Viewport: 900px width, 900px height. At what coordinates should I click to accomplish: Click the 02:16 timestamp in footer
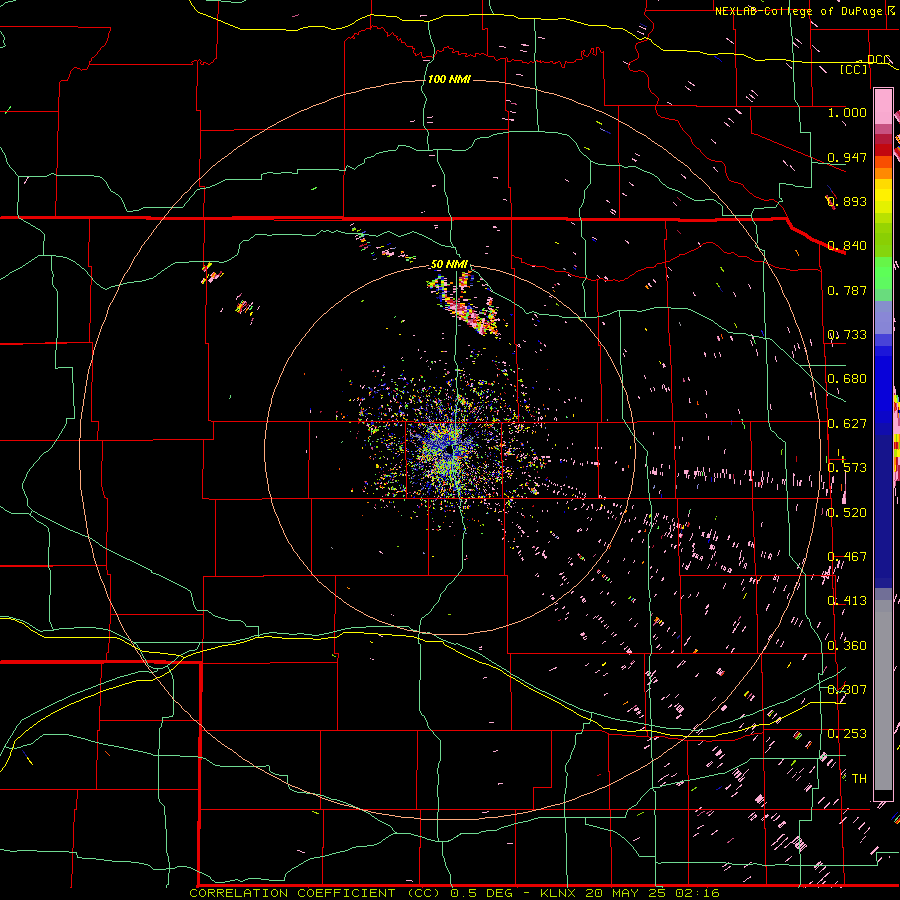point(698,893)
